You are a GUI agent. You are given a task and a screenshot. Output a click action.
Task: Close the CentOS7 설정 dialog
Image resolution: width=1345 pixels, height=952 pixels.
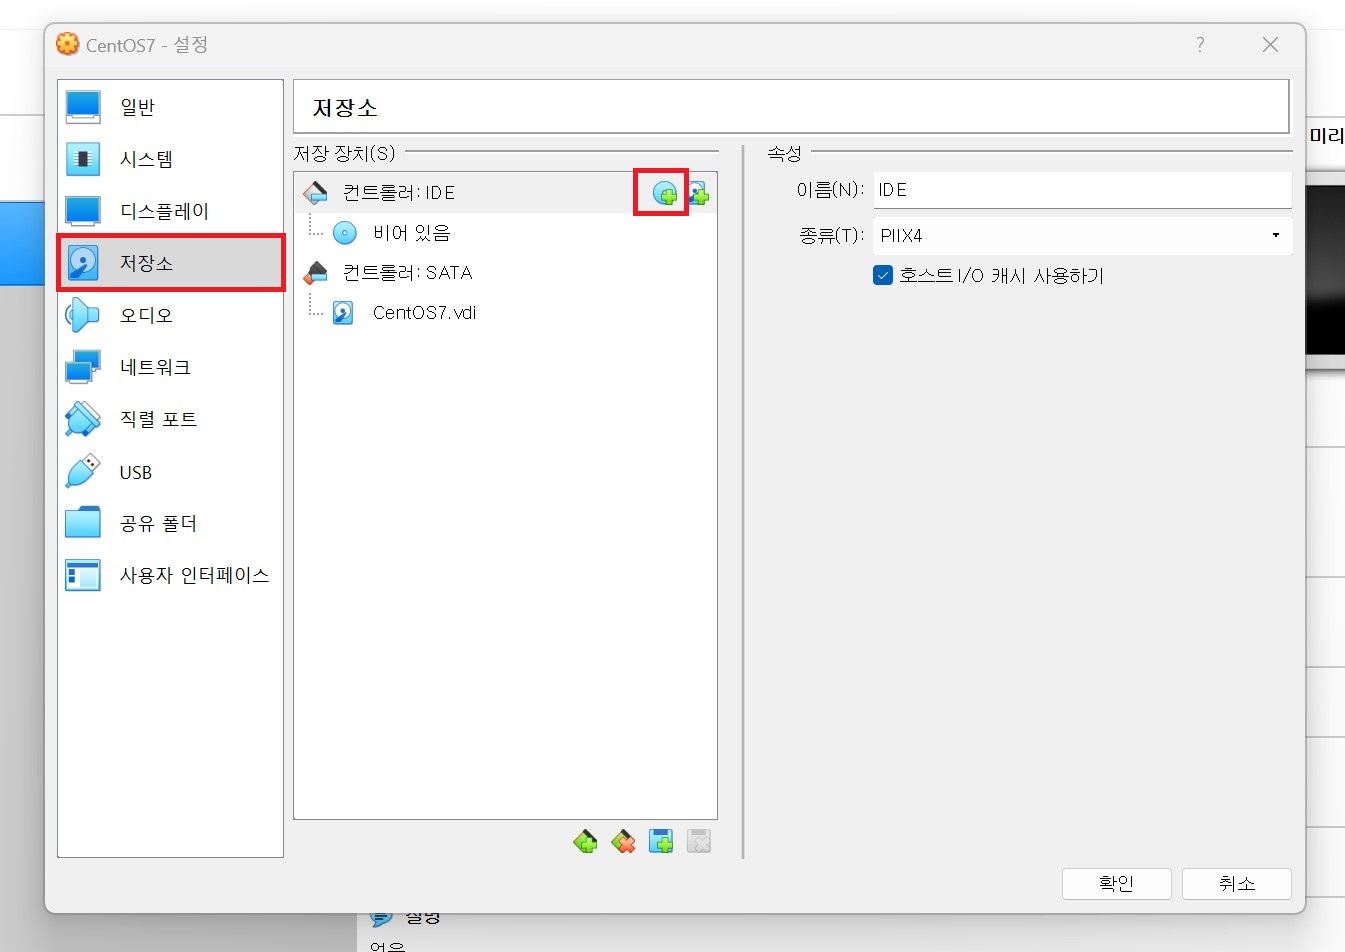tap(1270, 44)
